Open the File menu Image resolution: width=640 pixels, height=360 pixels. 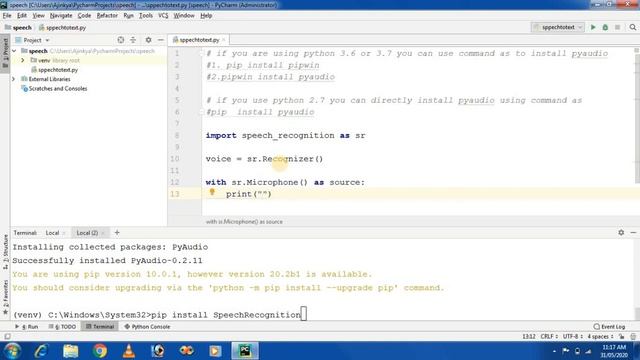[7, 16]
